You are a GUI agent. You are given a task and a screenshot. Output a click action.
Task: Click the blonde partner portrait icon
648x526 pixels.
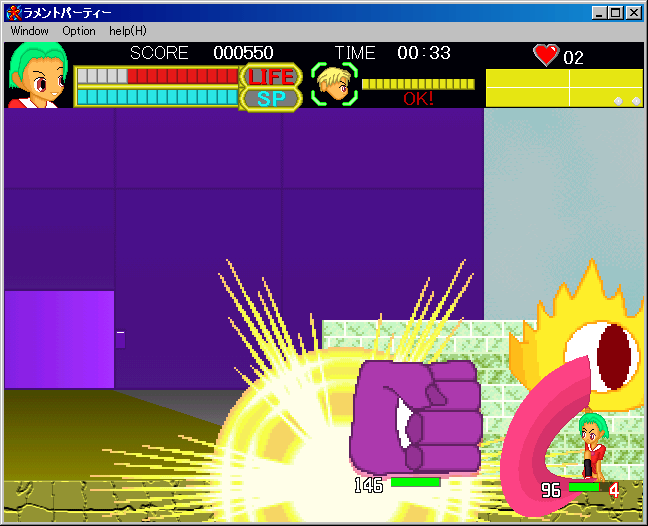tap(334, 84)
